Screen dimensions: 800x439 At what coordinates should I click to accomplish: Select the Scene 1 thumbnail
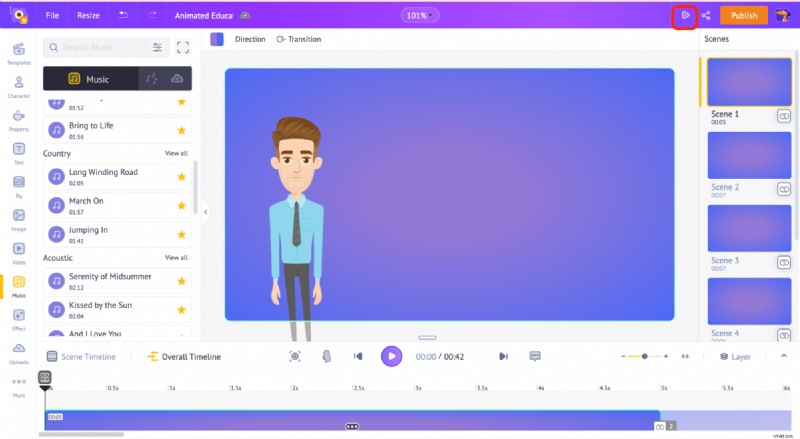pyautogui.click(x=749, y=82)
